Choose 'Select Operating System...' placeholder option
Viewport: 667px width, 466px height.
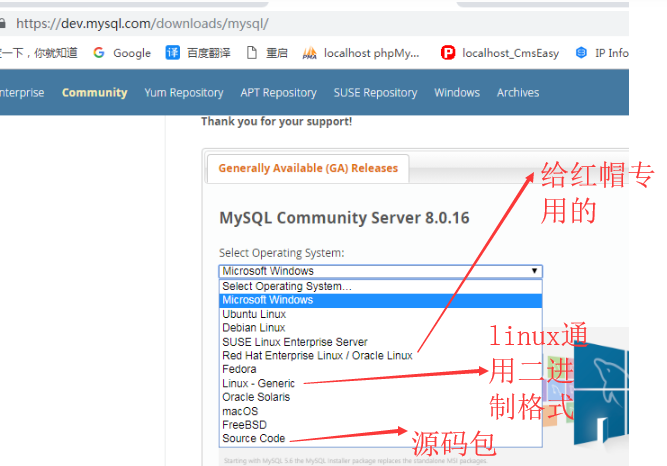(x=380, y=286)
